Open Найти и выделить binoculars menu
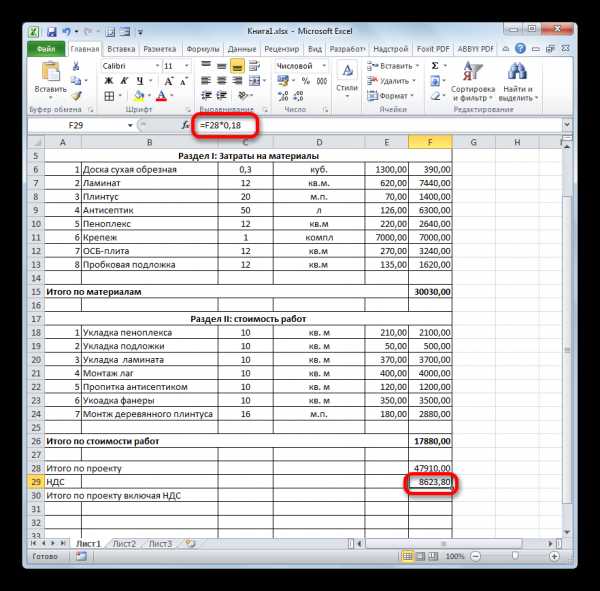The width and height of the screenshot is (600, 591). pyautogui.click(x=518, y=82)
